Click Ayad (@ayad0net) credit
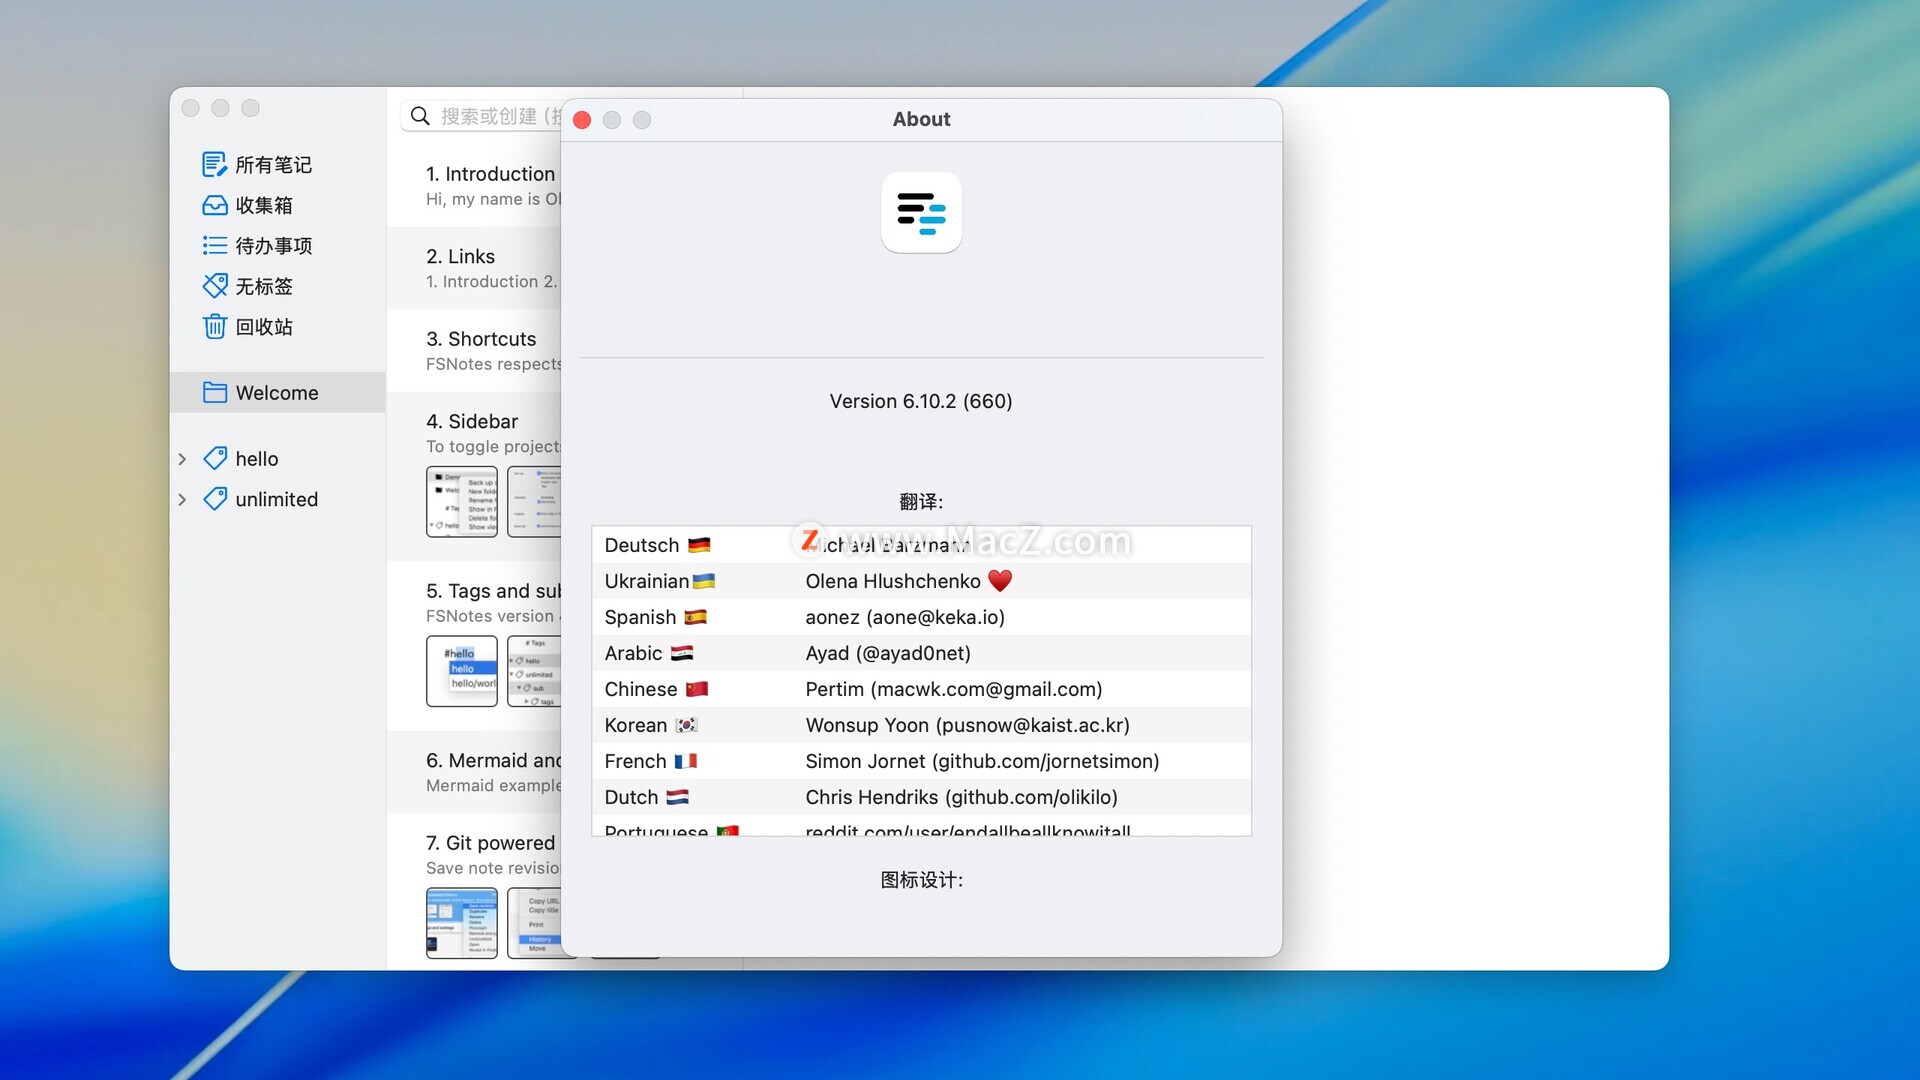 click(x=888, y=653)
